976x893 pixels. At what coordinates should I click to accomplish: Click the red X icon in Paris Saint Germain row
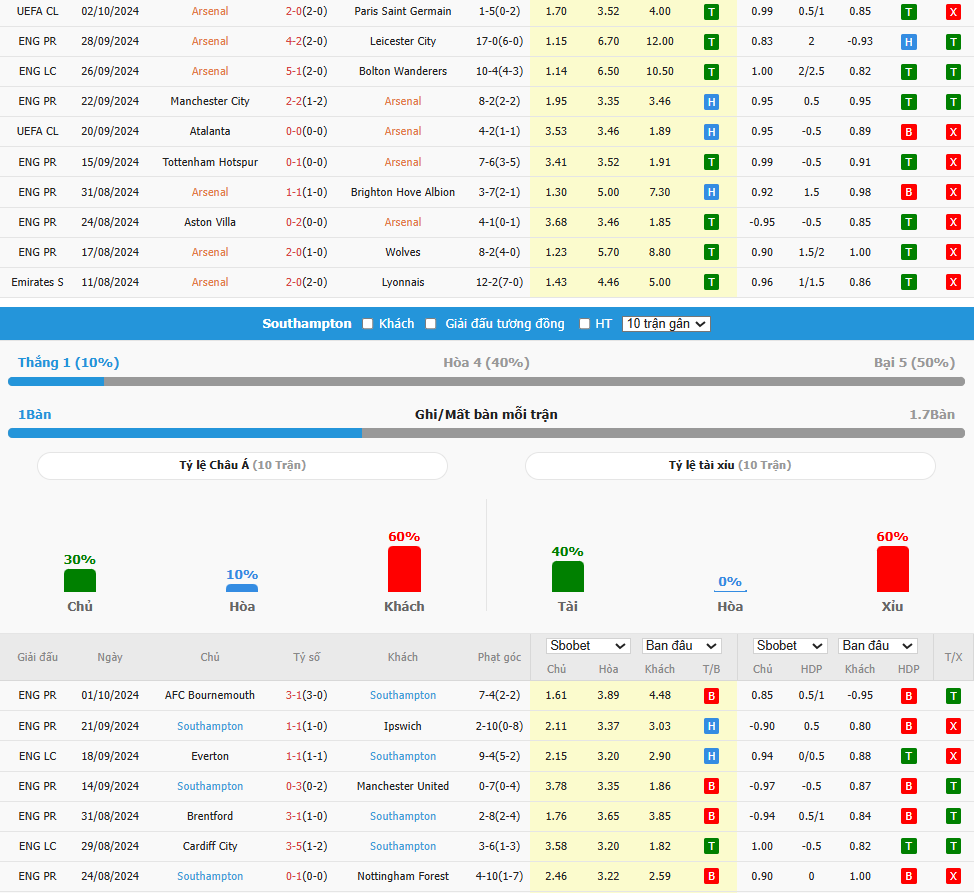pyautogui.click(x=953, y=12)
